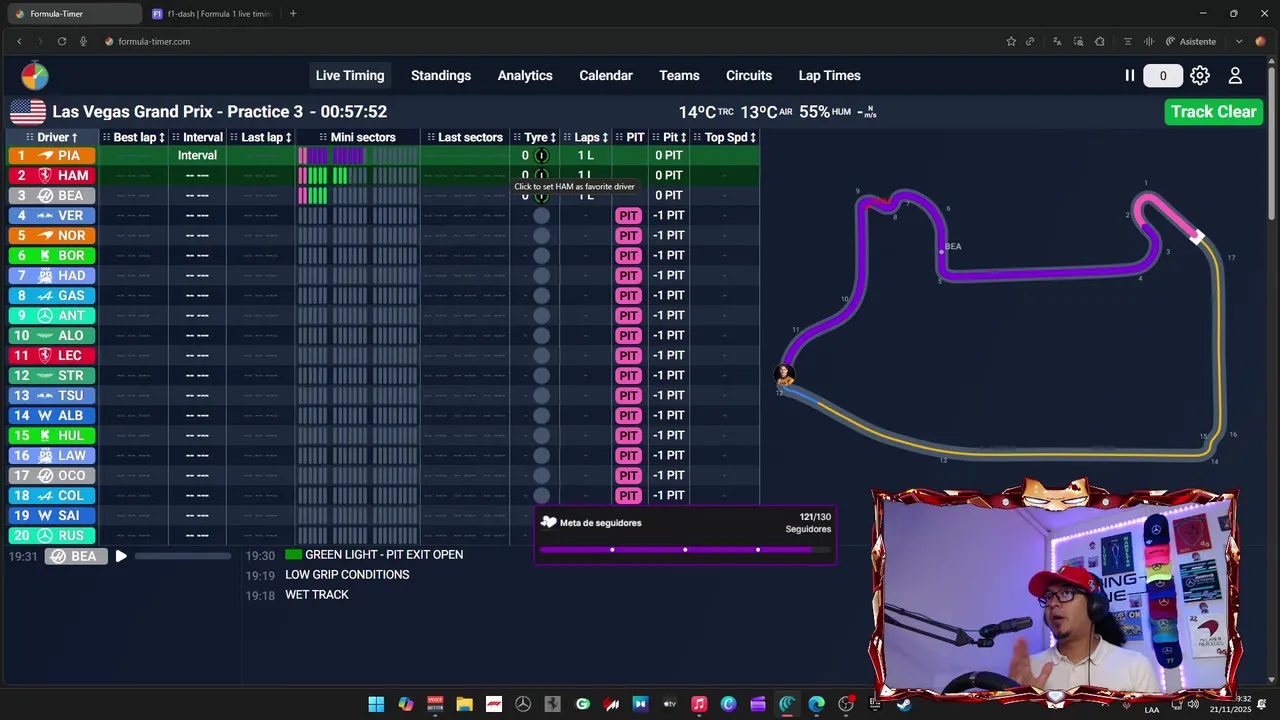Click the pink PIT badge for LEC

coord(628,355)
